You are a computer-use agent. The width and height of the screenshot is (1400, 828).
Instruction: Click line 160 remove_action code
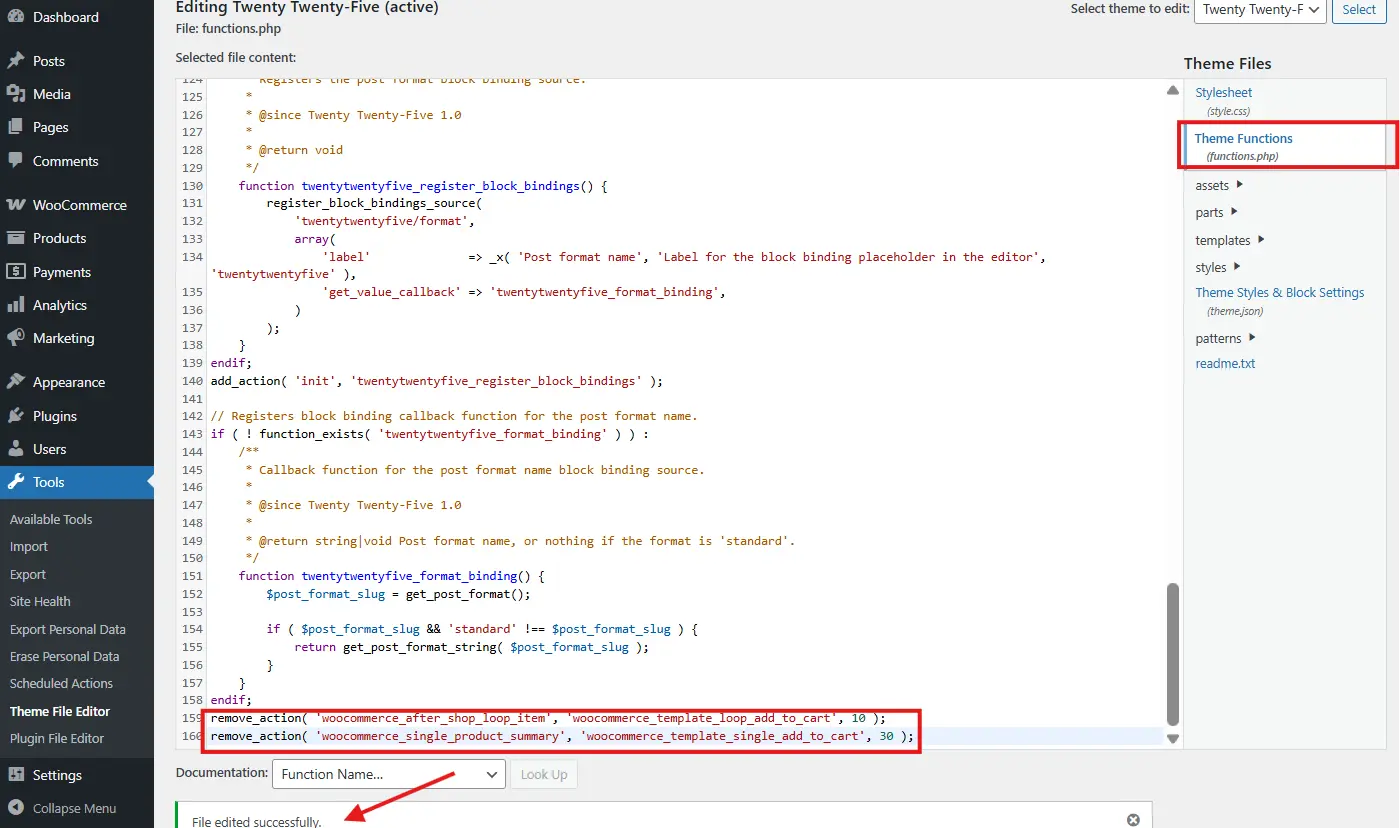[x=562, y=736]
